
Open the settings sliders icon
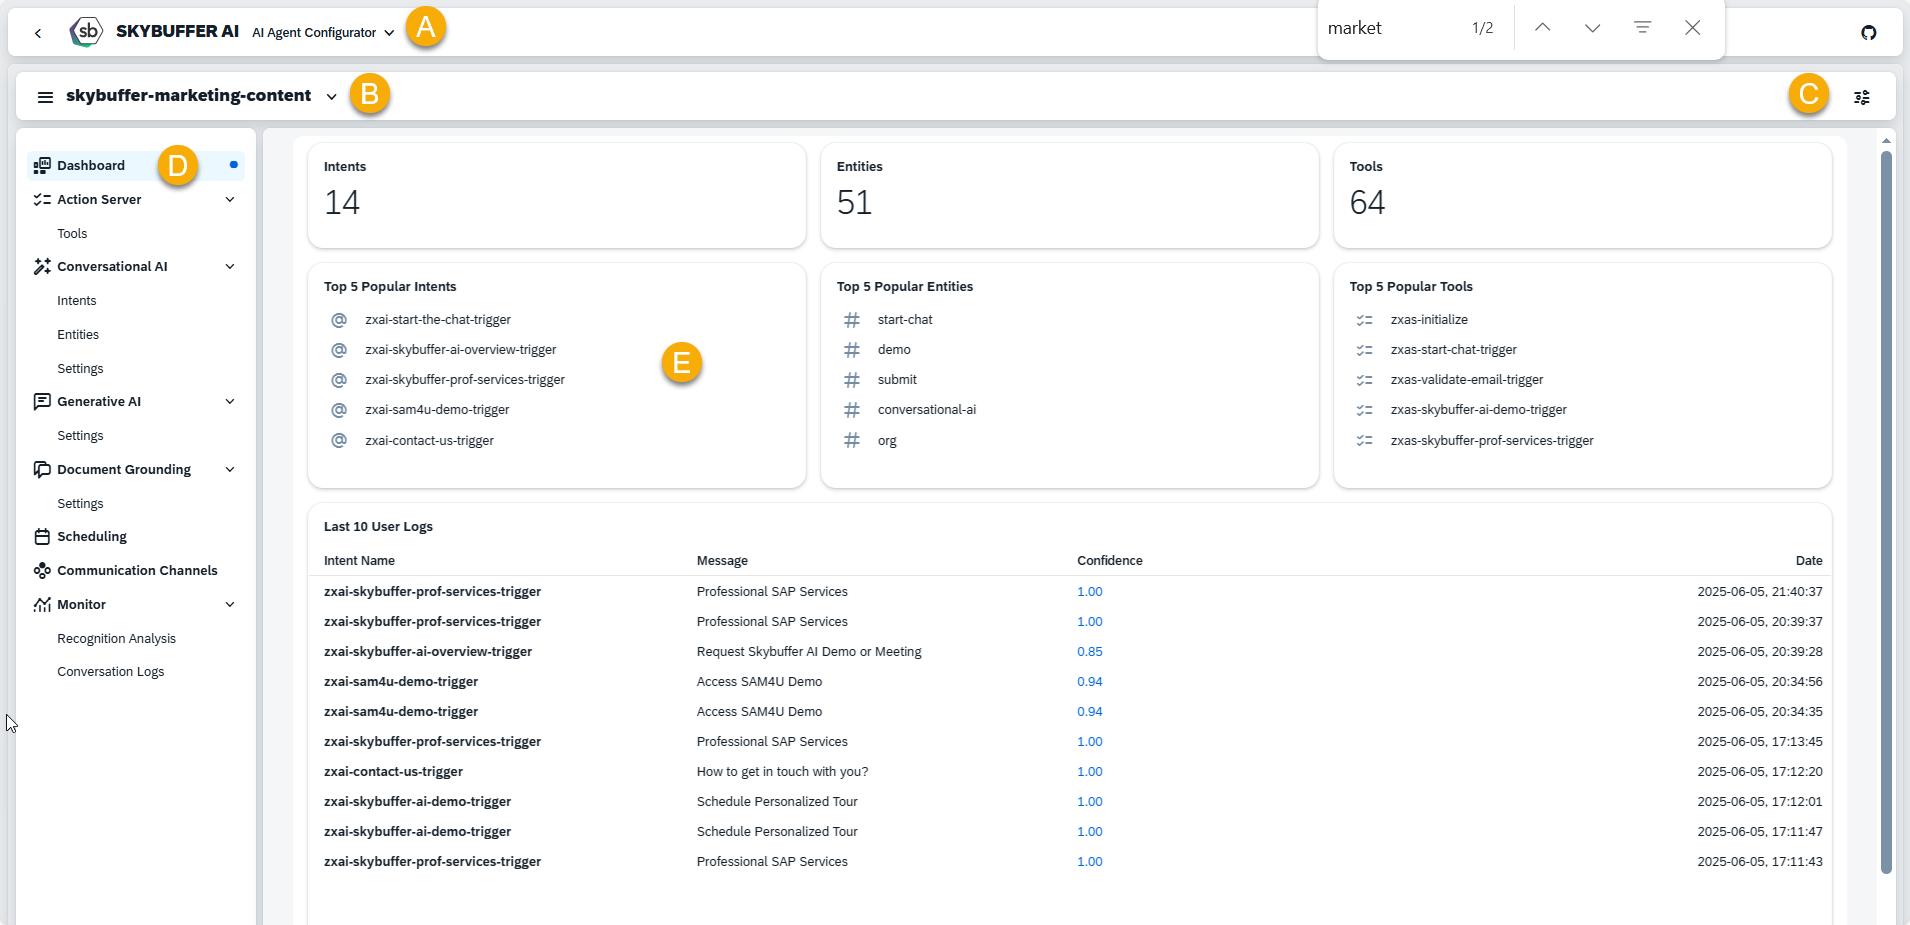coord(1861,97)
